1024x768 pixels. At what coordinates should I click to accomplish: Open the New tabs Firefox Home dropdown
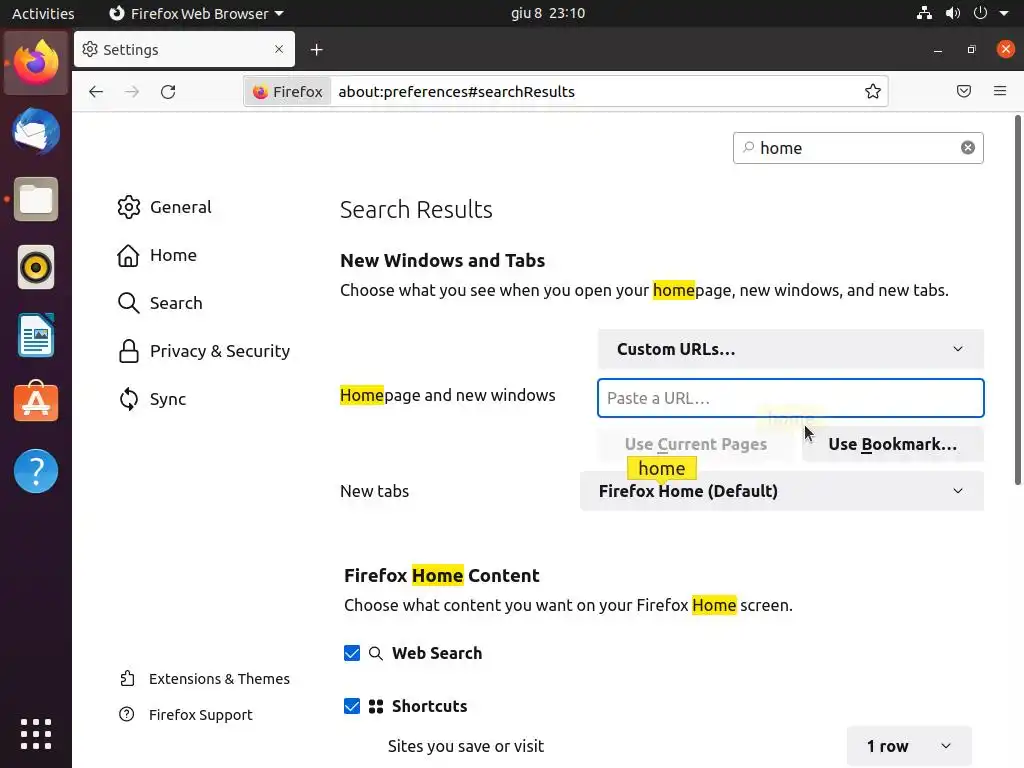pos(781,491)
